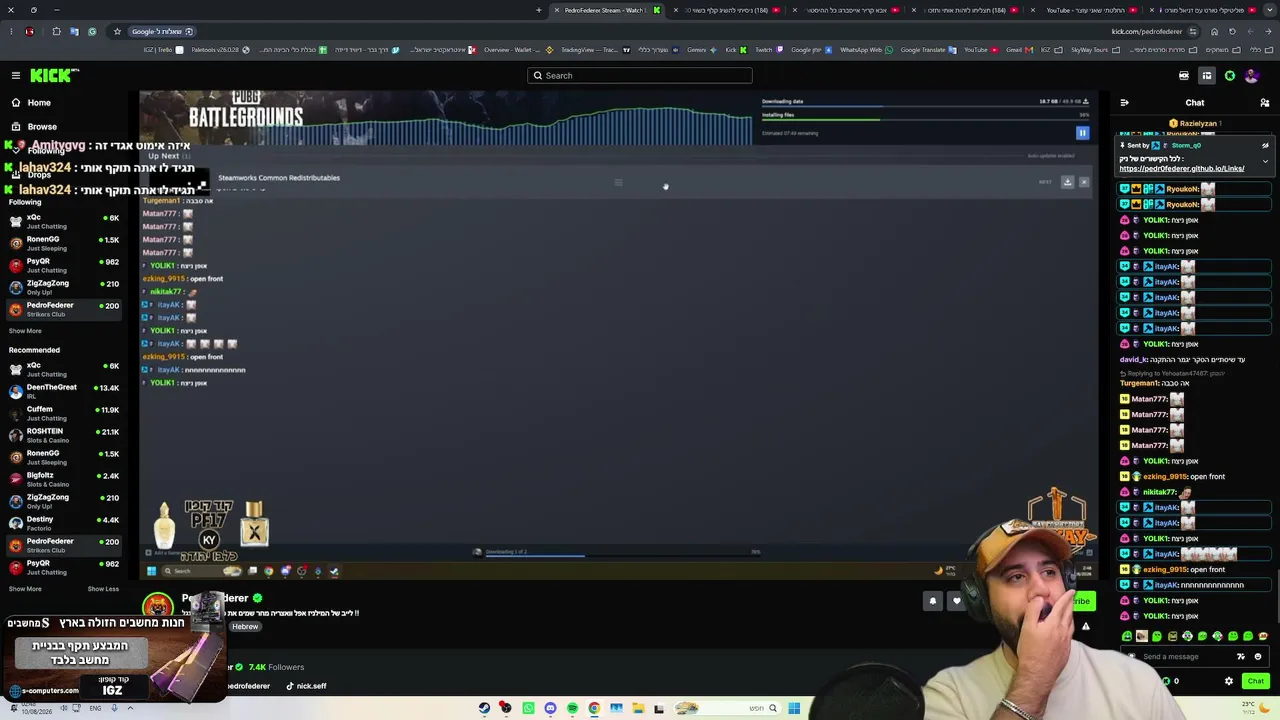Open a new browser tab
This screenshot has width=1280, height=720.
click(x=539, y=10)
